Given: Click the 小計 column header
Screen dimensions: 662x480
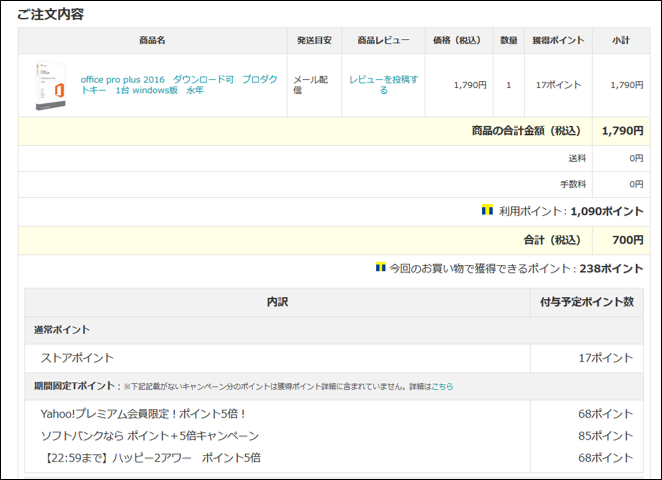Looking at the screenshot, I should point(621,40).
